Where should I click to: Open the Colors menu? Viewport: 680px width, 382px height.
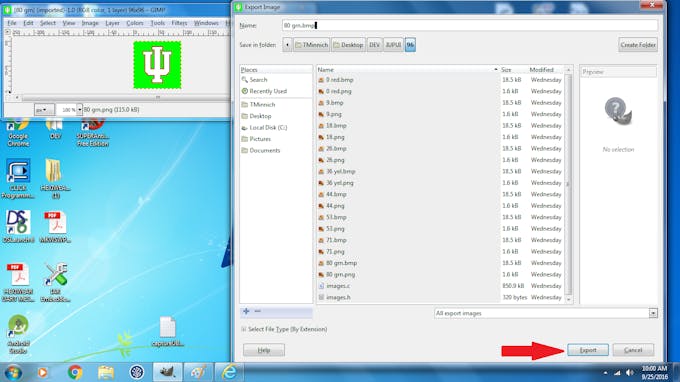point(135,23)
